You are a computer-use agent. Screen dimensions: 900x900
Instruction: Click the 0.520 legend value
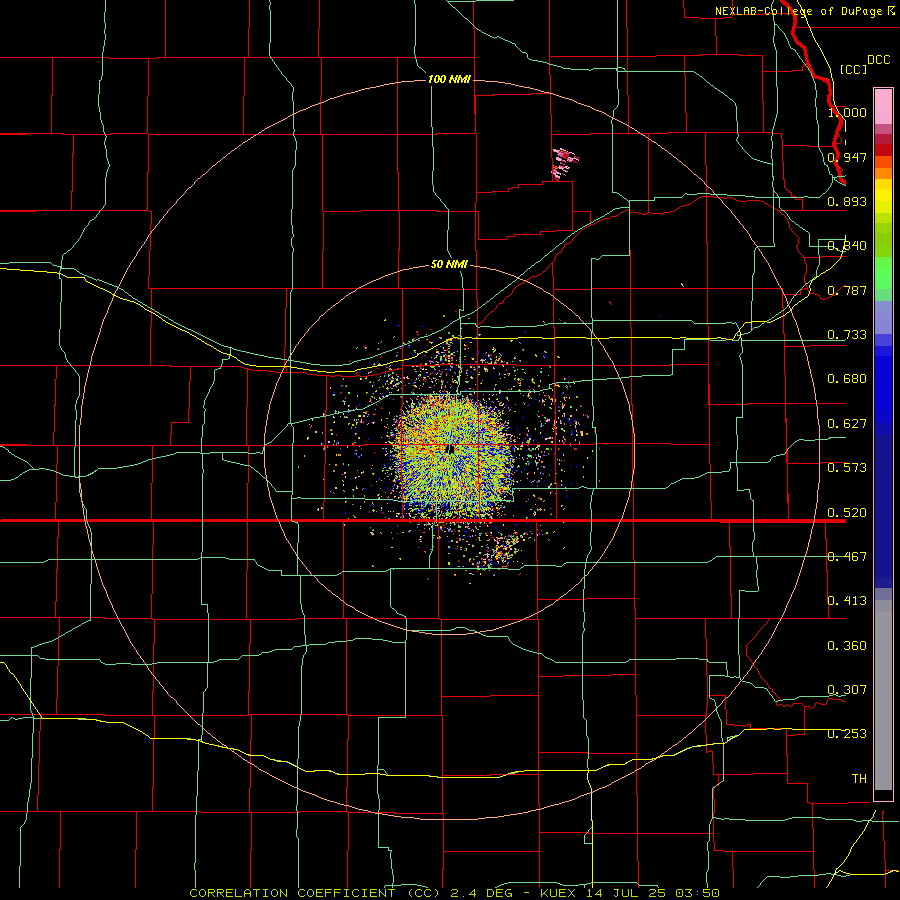tap(847, 513)
